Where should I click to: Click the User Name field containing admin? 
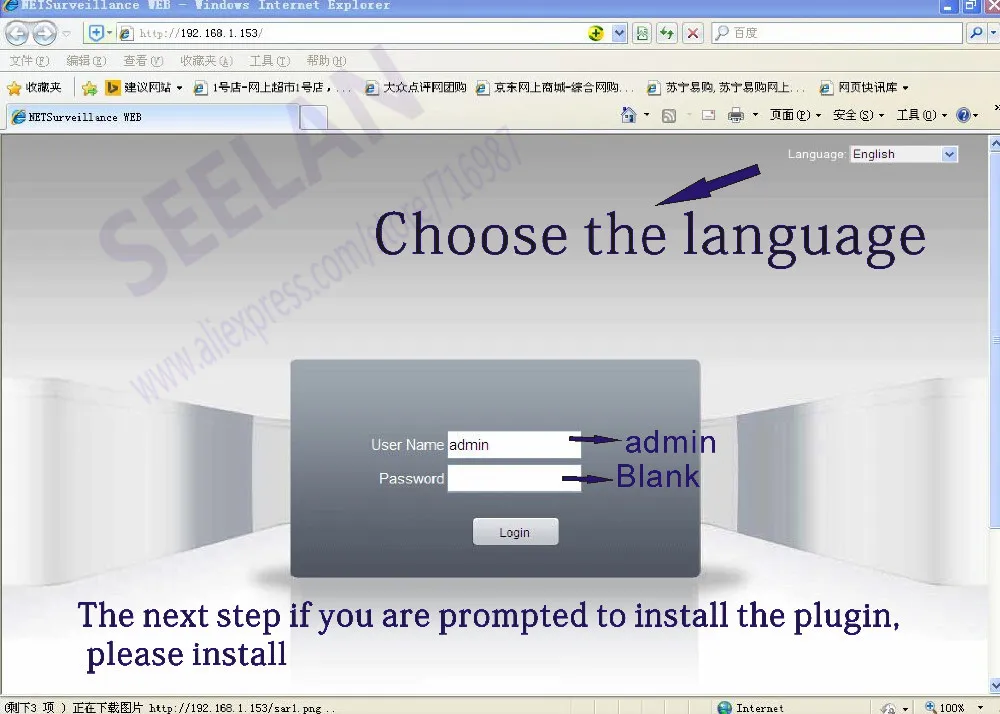click(514, 445)
